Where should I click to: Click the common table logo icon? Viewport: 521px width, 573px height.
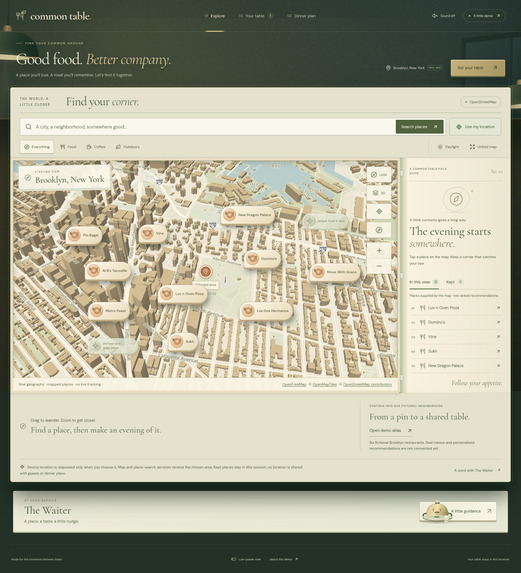tap(21, 15)
